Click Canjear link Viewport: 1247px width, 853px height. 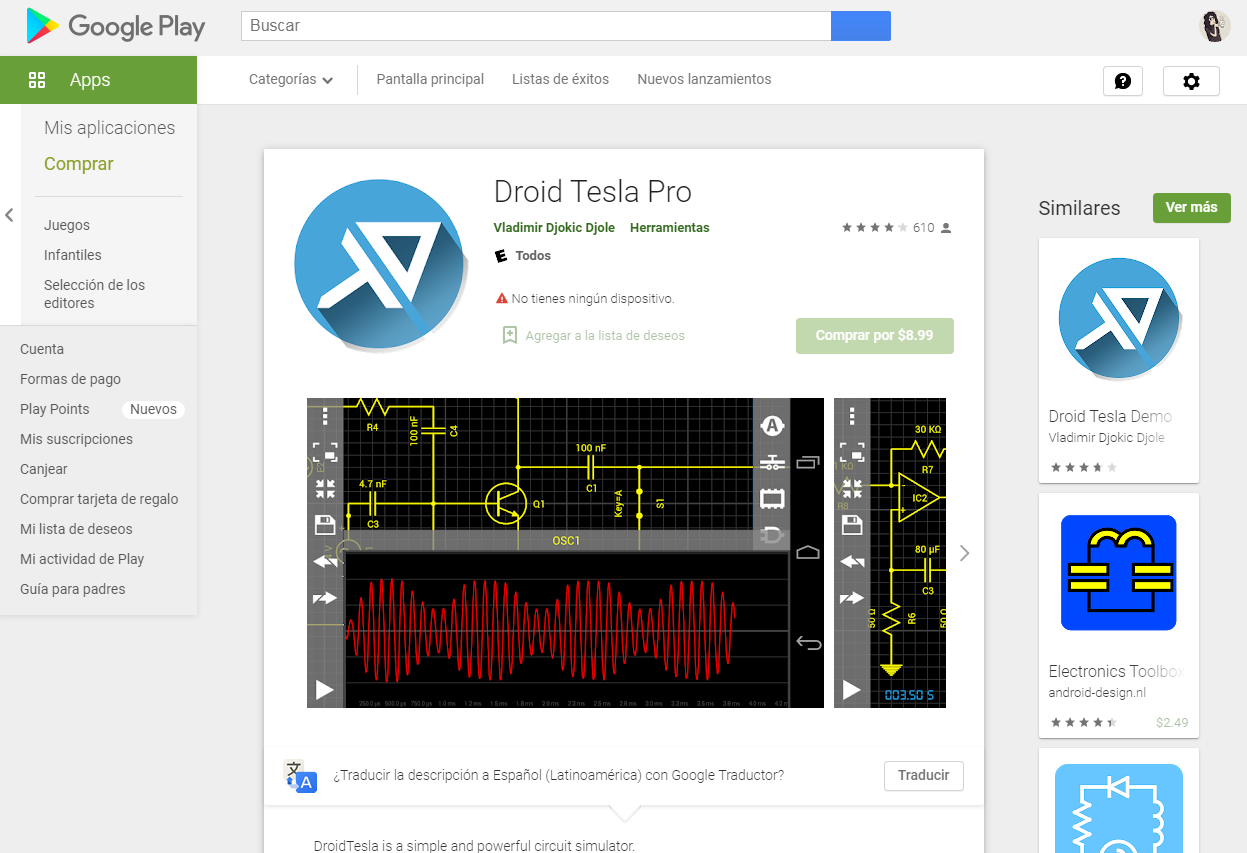point(44,469)
